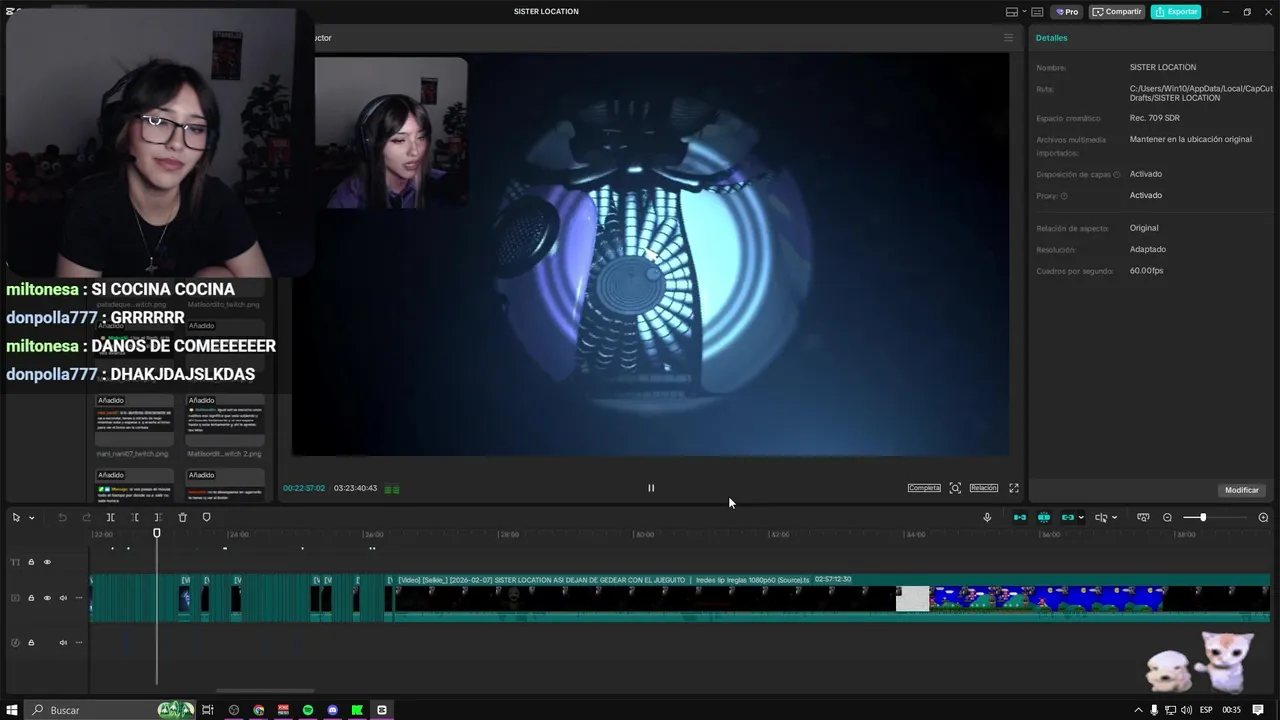Zoom in the timeline with plus icon
This screenshot has height=720, width=1280.
[1263, 517]
